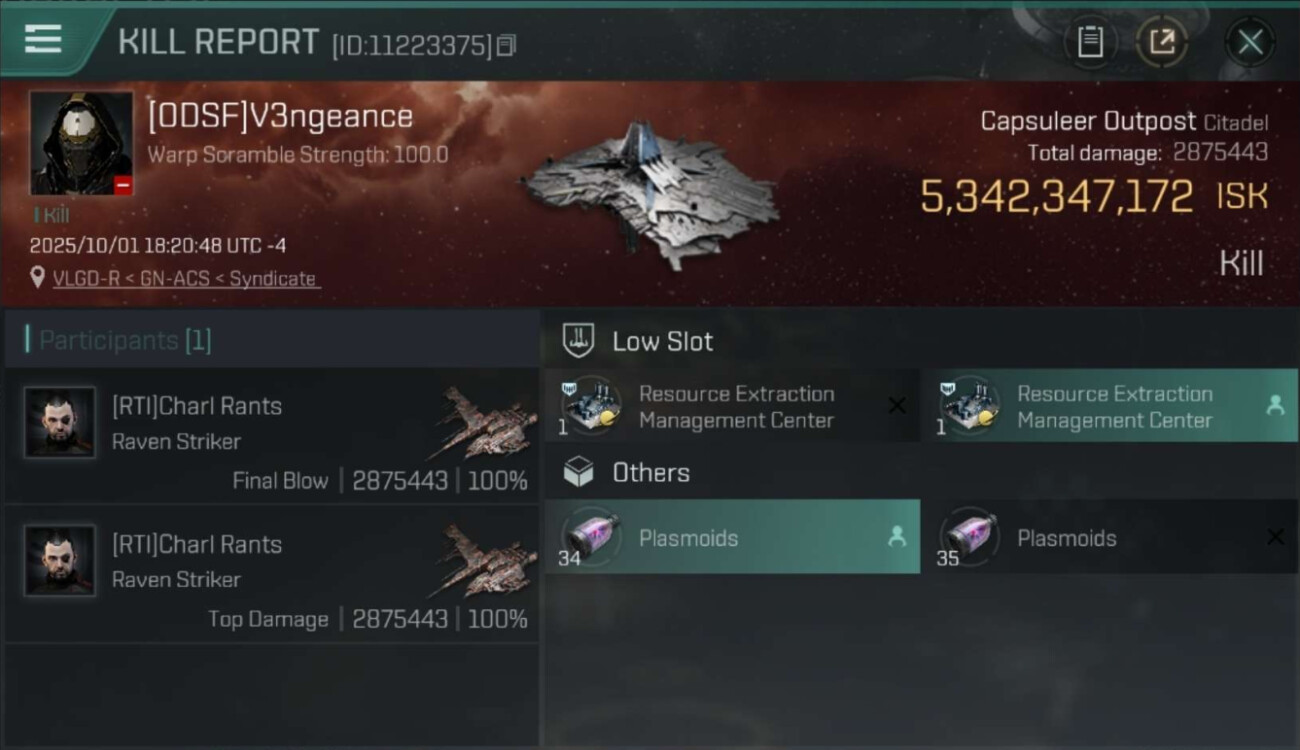Open the hamburger menu
Viewport: 1300px width, 750px height.
coord(43,40)
